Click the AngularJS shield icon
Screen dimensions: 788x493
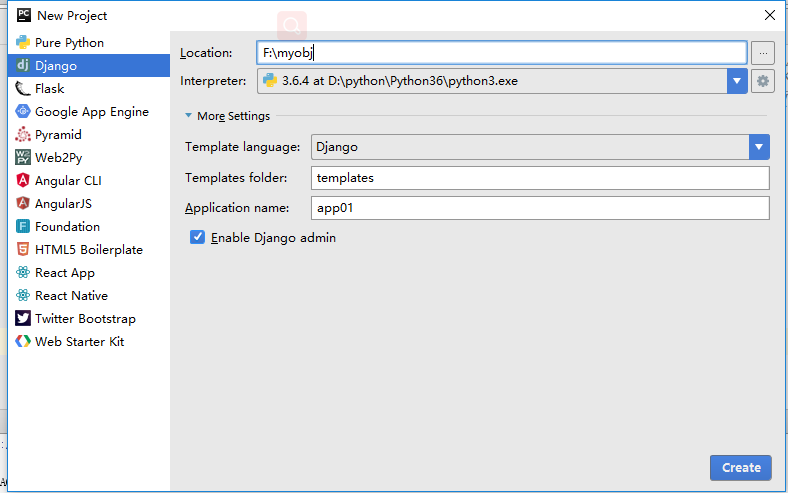point(23,203)
